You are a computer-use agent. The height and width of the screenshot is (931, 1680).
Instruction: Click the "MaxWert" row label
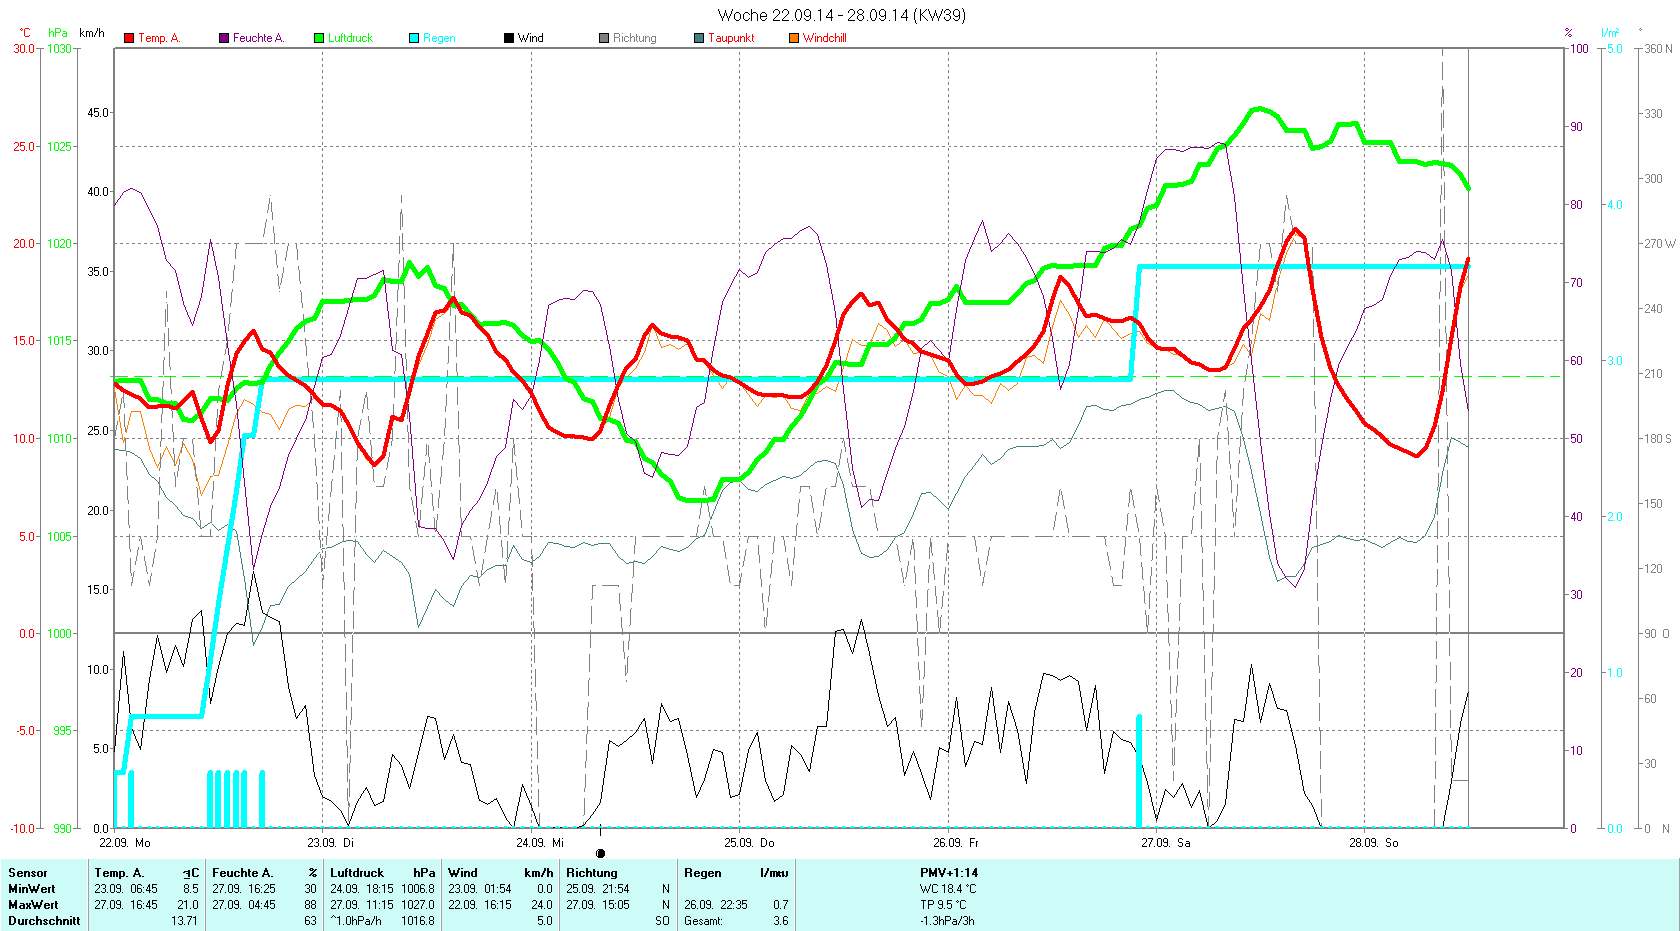click(x=33, y=905)
